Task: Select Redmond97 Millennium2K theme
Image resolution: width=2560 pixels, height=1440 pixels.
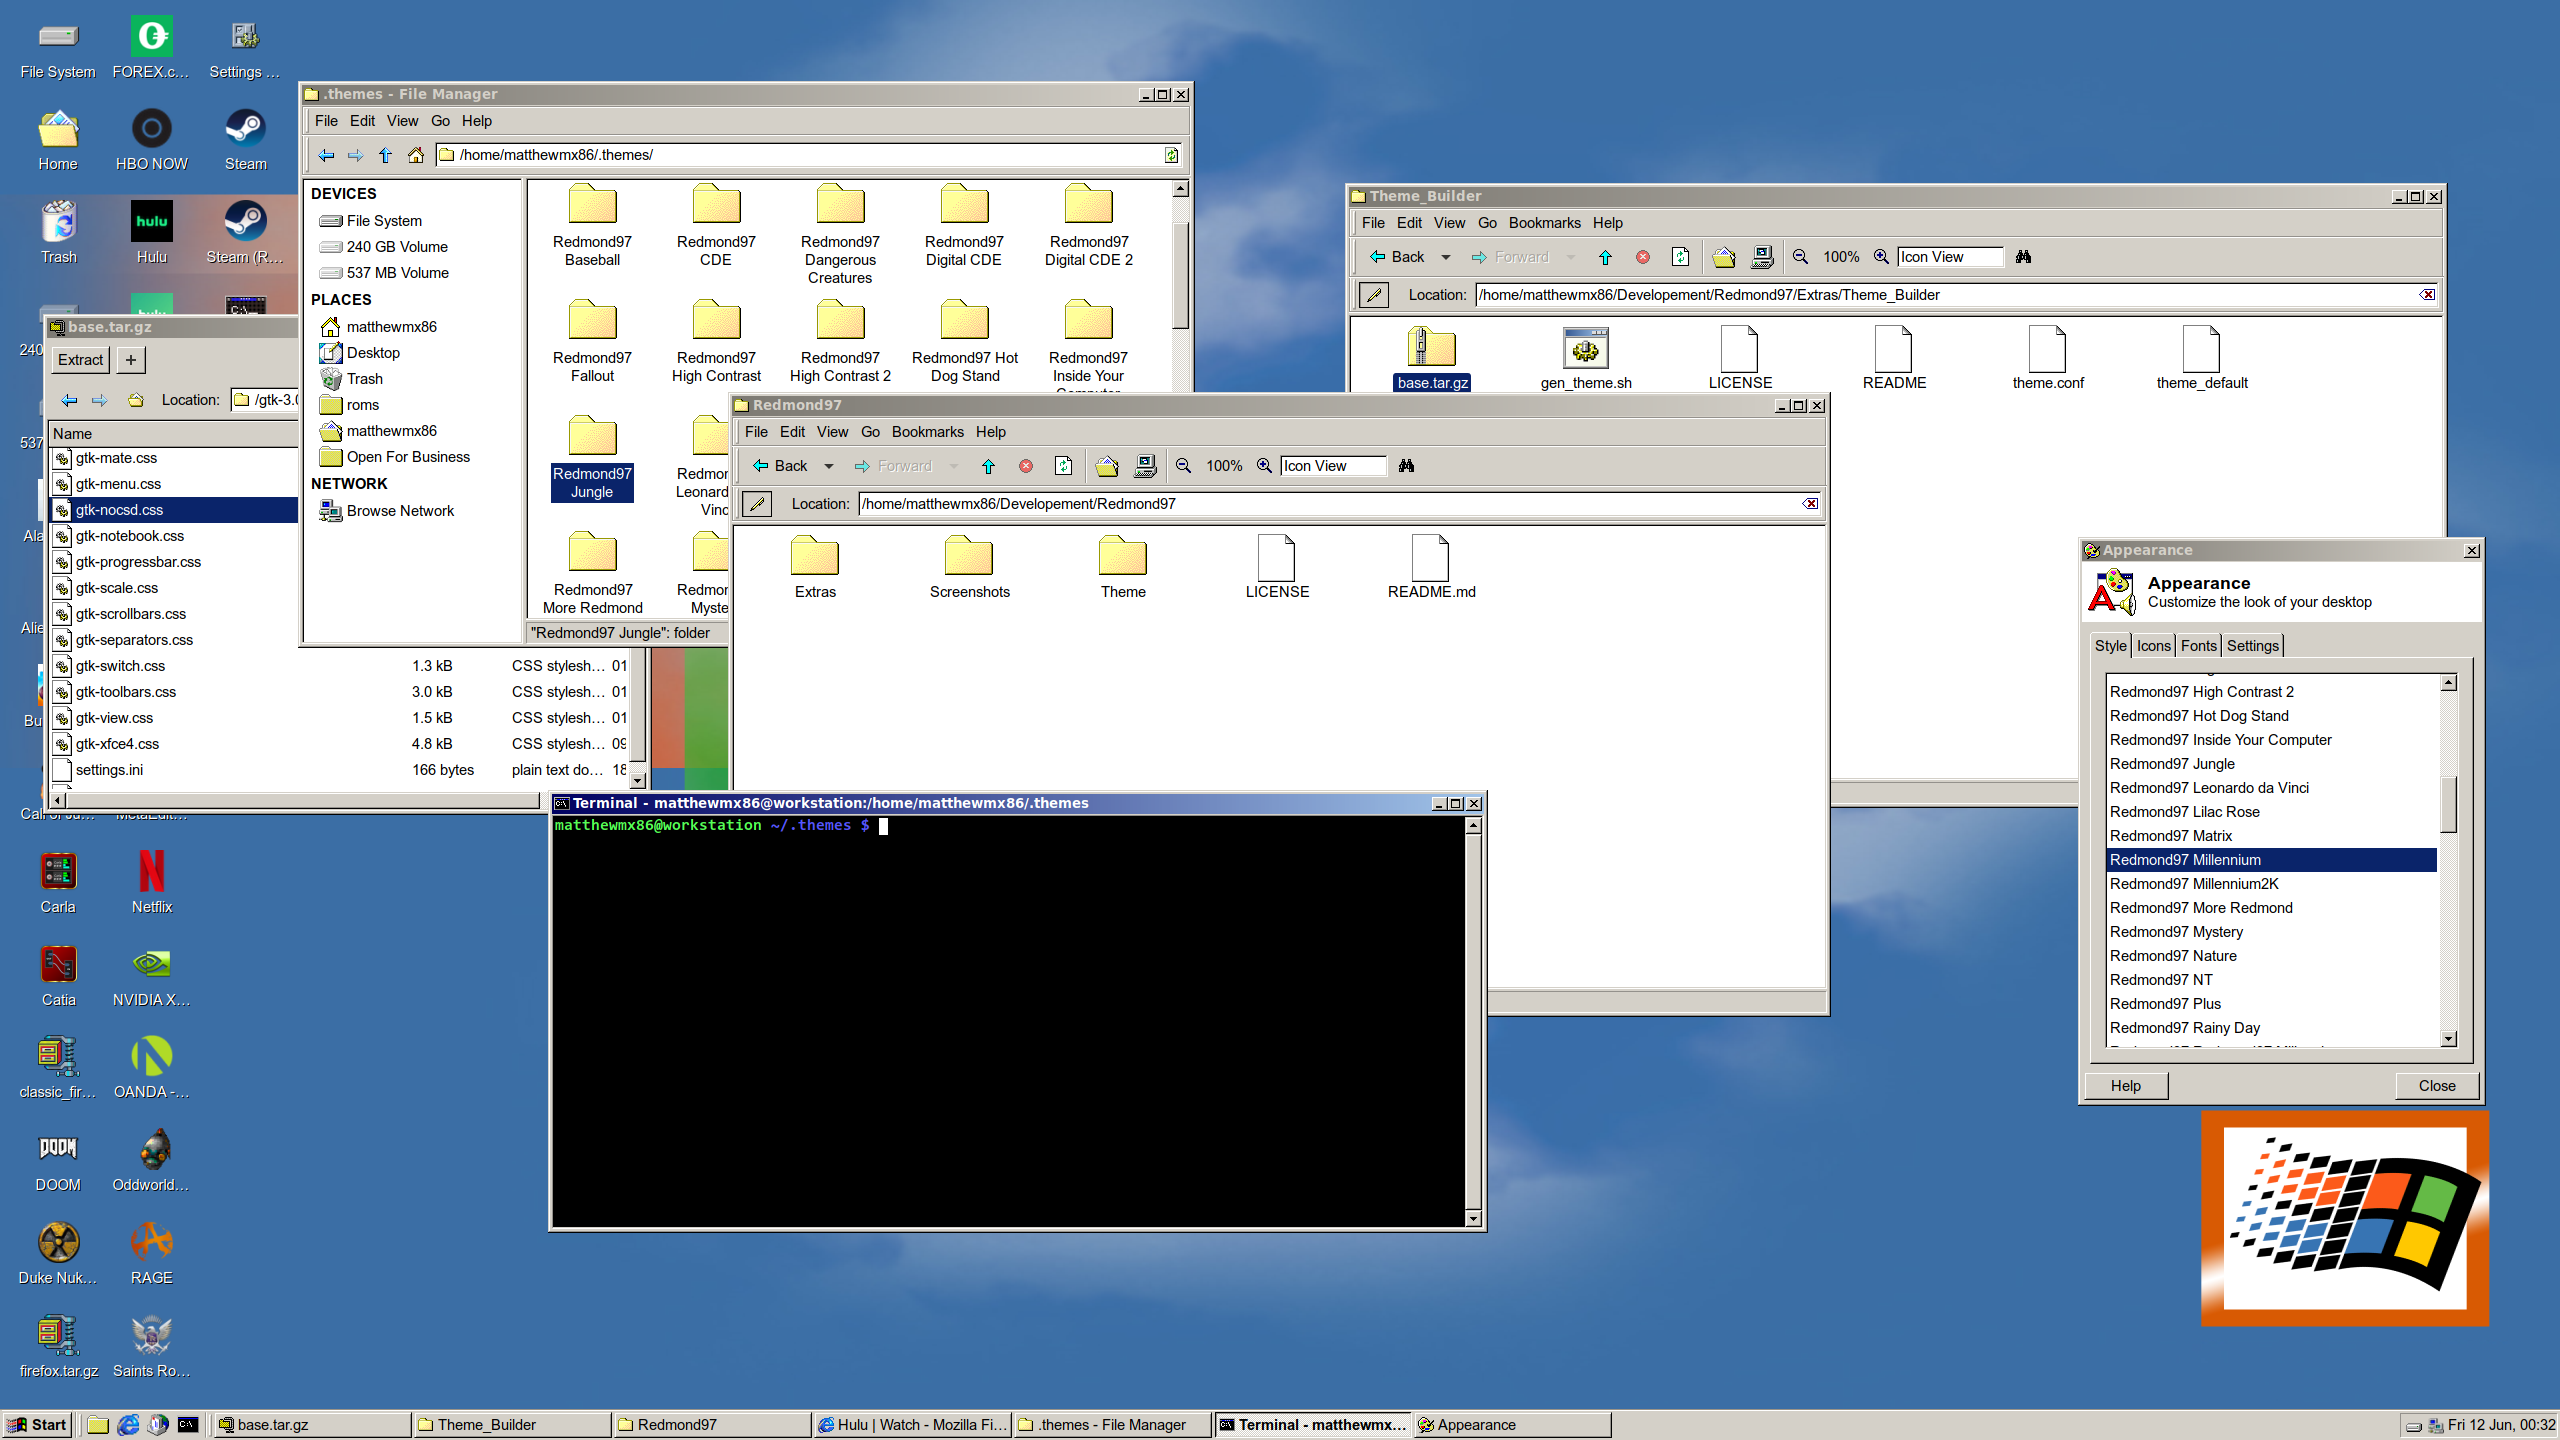Action: point(2271,884)
